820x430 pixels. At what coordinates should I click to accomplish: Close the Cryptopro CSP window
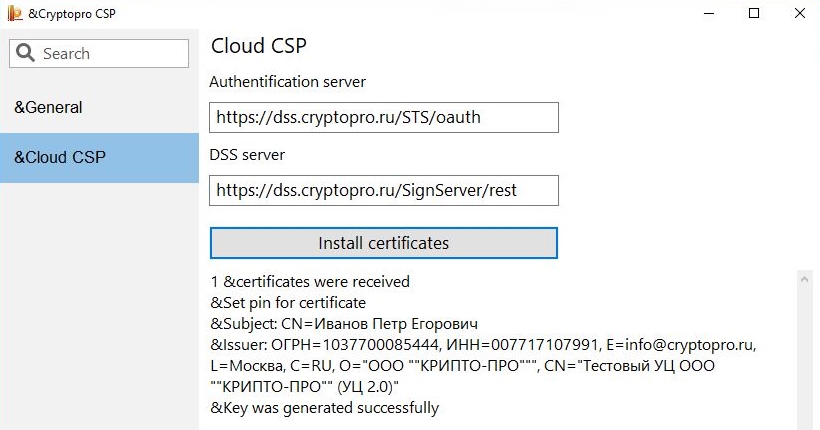pos(800,13)
